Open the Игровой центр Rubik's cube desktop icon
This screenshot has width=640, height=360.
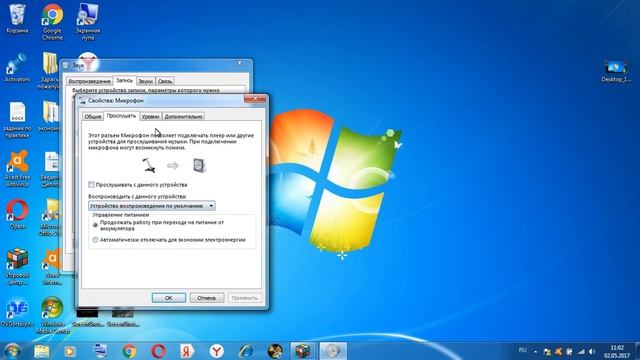point(17,266)
